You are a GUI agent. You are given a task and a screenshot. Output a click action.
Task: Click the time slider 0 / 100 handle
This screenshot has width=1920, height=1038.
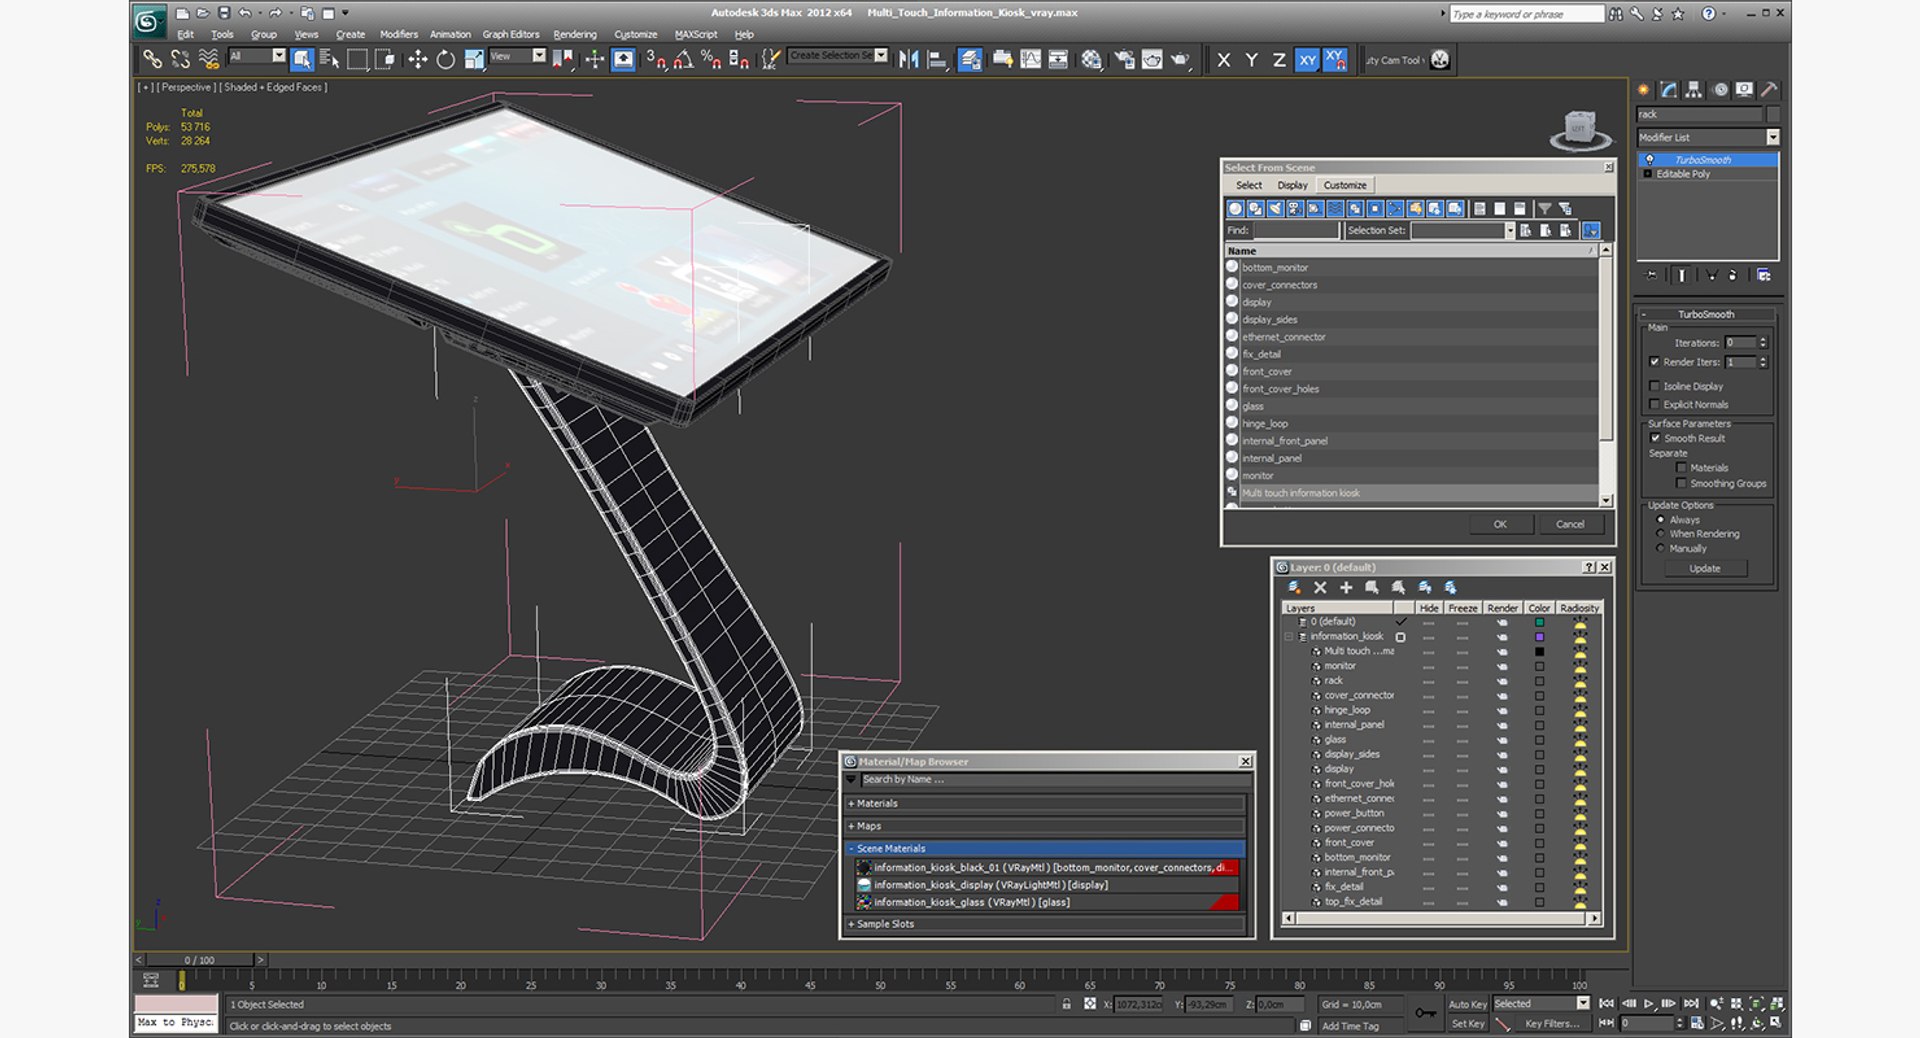click(199, 960)
